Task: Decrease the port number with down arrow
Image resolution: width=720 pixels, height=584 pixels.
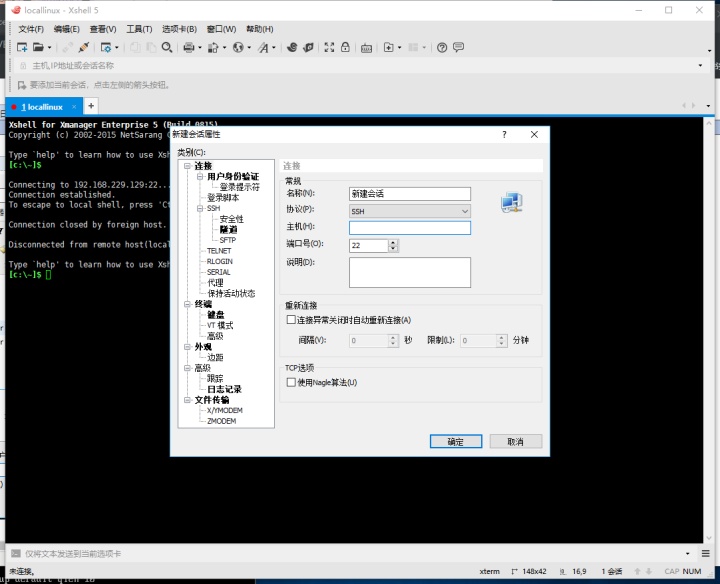Action: coord(393,248)
